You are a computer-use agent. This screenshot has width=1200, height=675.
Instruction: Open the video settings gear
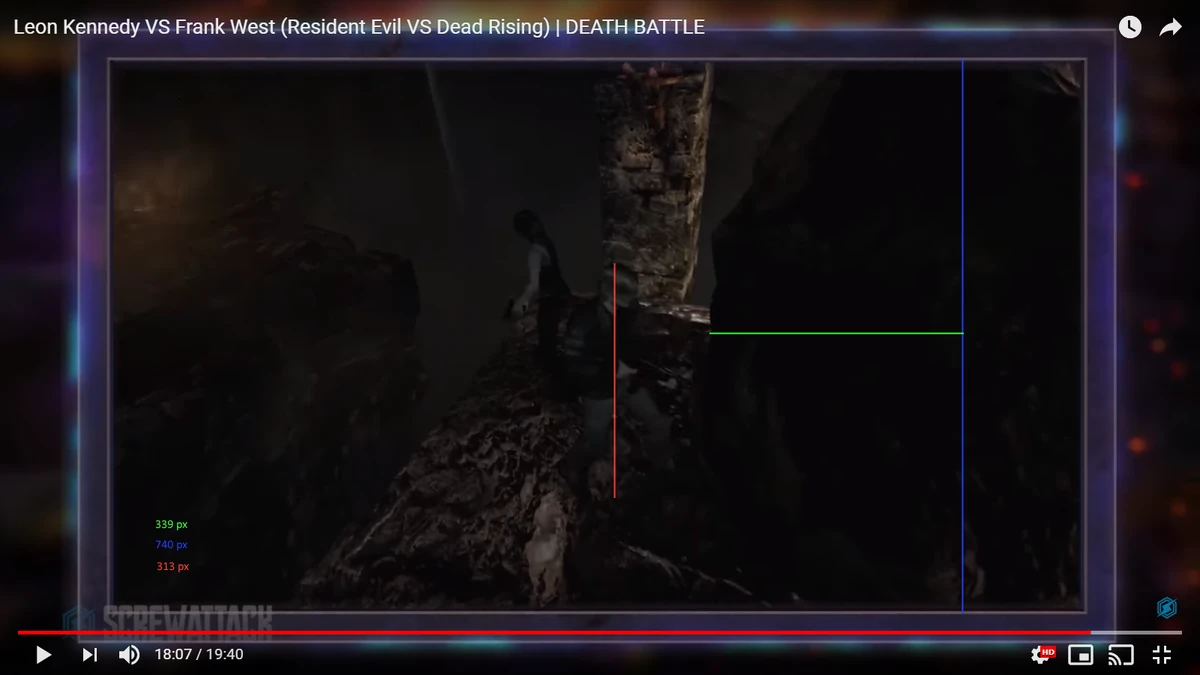point(1043,655)
